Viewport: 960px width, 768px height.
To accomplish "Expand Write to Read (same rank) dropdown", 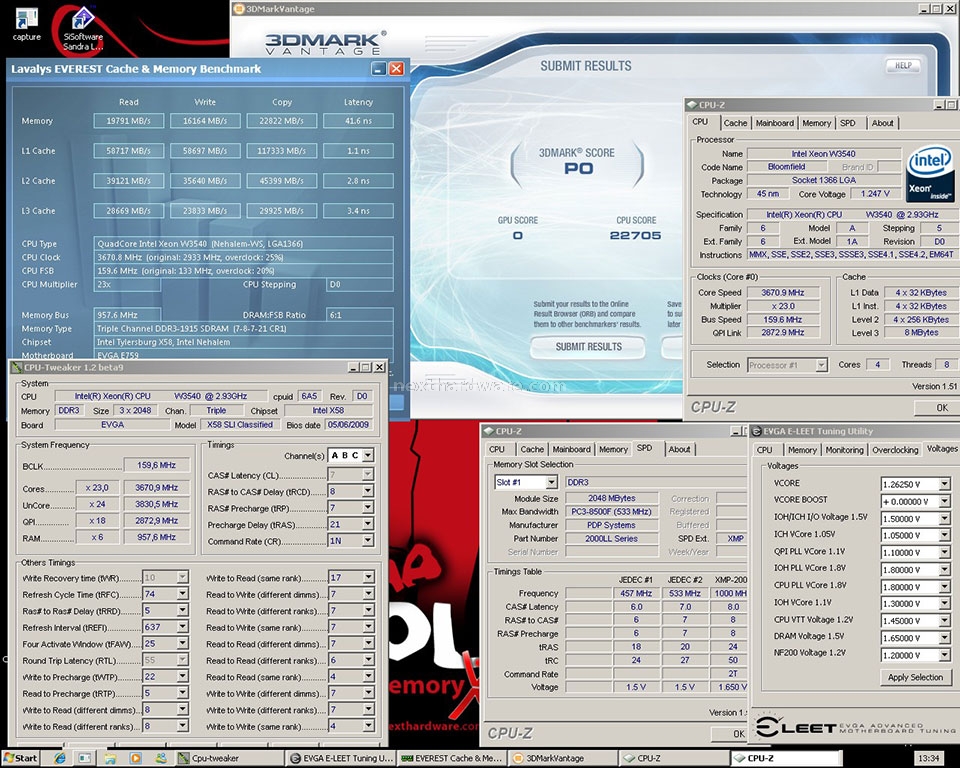I will click(x=368, y=578).
